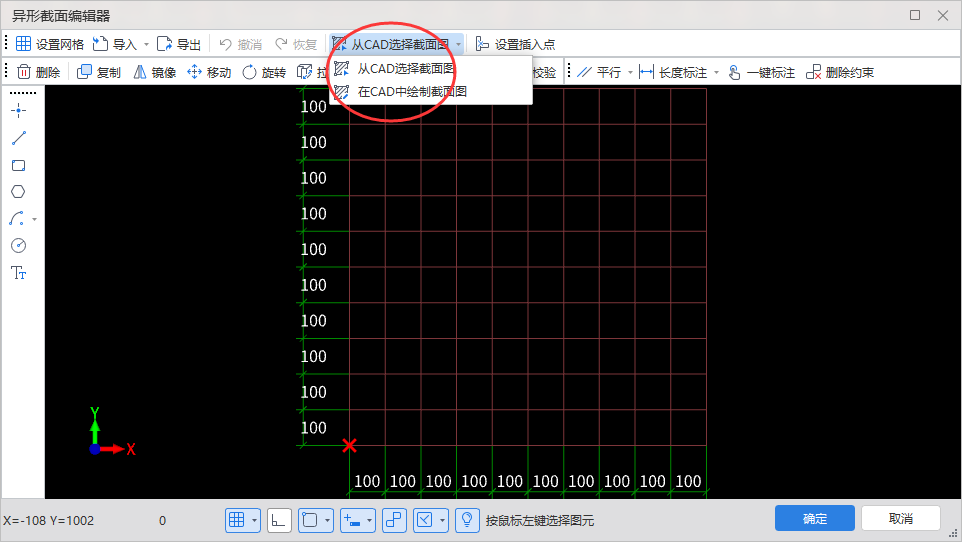This screenshot has height=542, width=962.
Task: Click the light bulb hint icon
Action: point(467,521)
